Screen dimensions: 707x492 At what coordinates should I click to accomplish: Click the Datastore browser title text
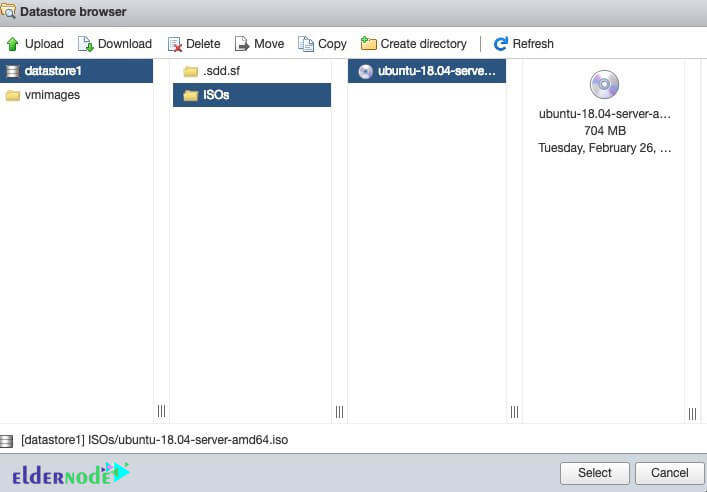pyautogui.click(x=73, y=12)
